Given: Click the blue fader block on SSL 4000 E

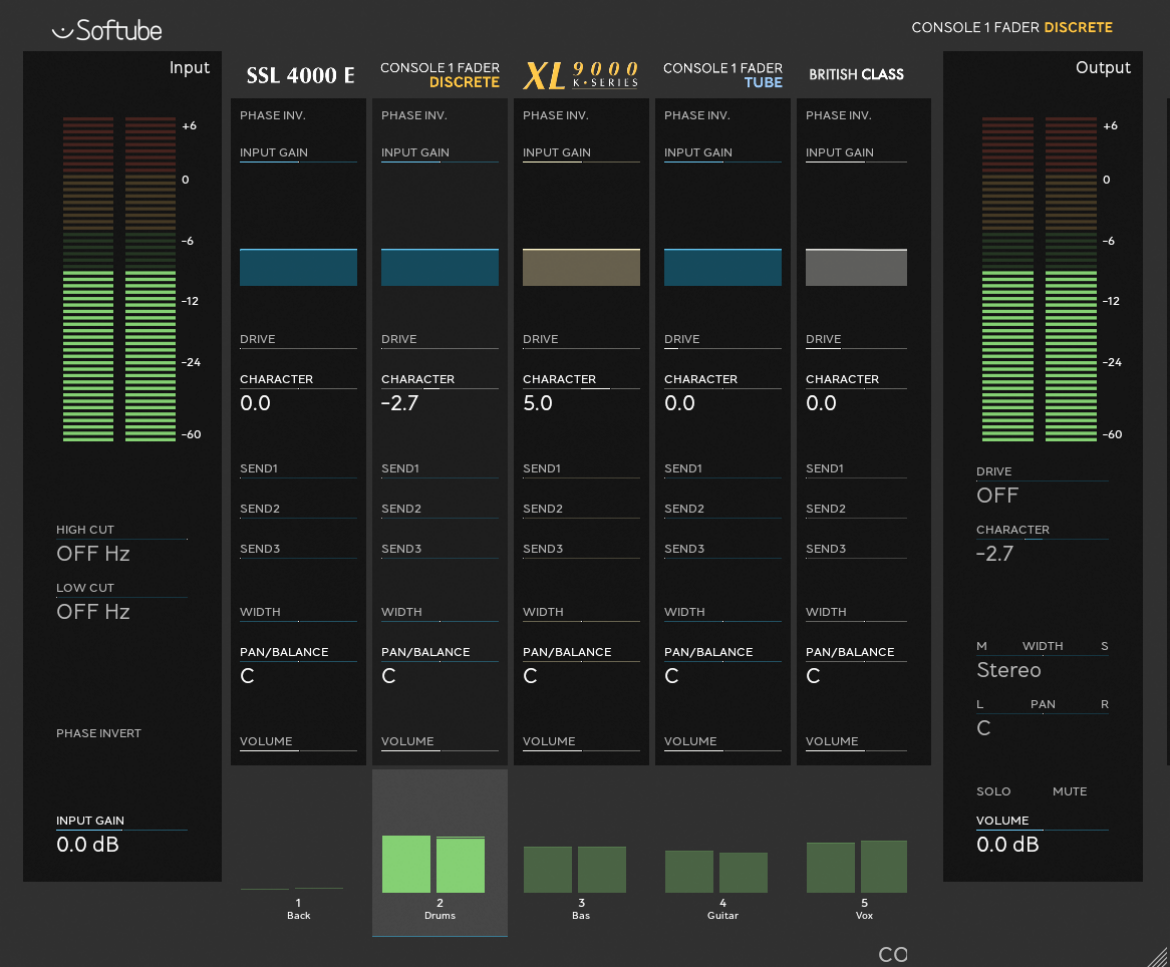Looking at the screenshot, I should pyautogui.click(x=298, y=267).
